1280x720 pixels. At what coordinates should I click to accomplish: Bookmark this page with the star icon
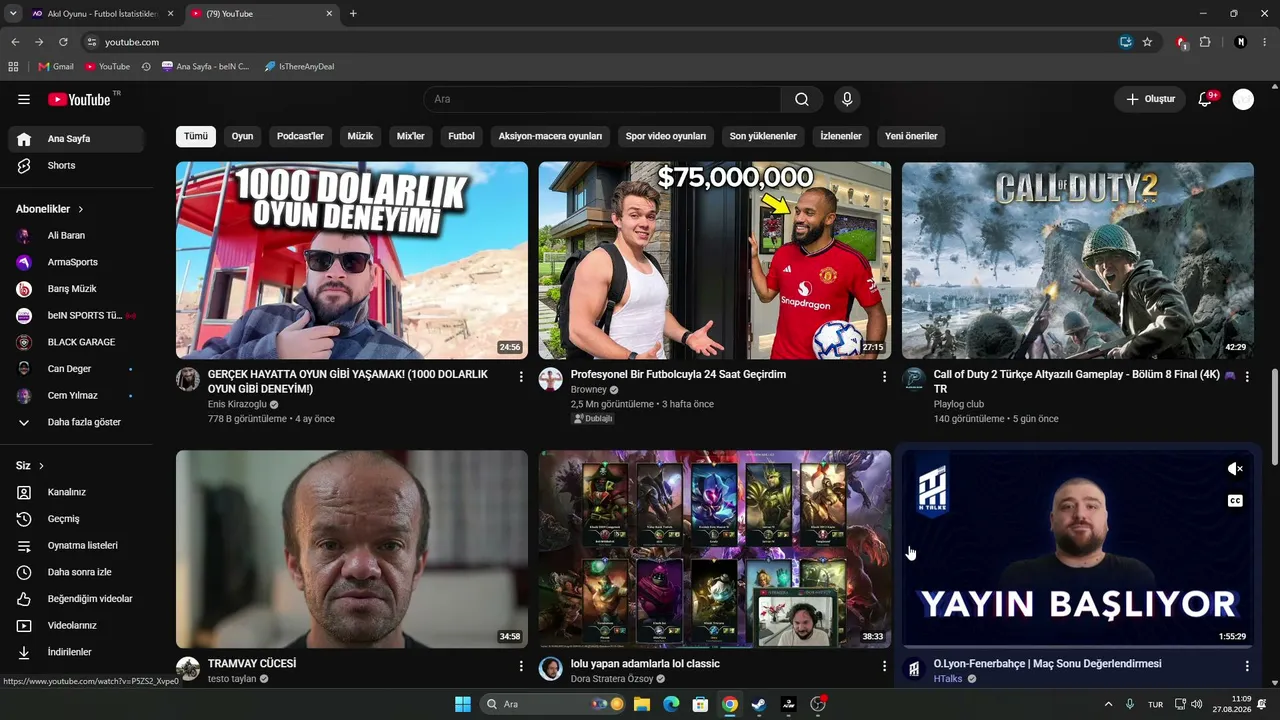pos(1147,42)
